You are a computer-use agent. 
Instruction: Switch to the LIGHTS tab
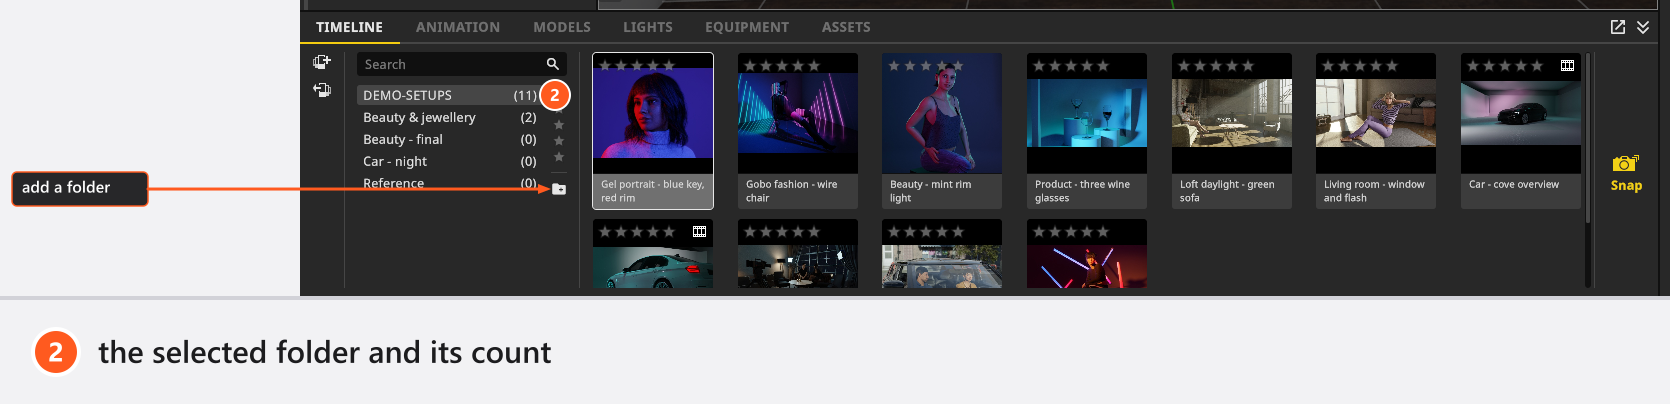pyautogui.click(x=648, y=27)
